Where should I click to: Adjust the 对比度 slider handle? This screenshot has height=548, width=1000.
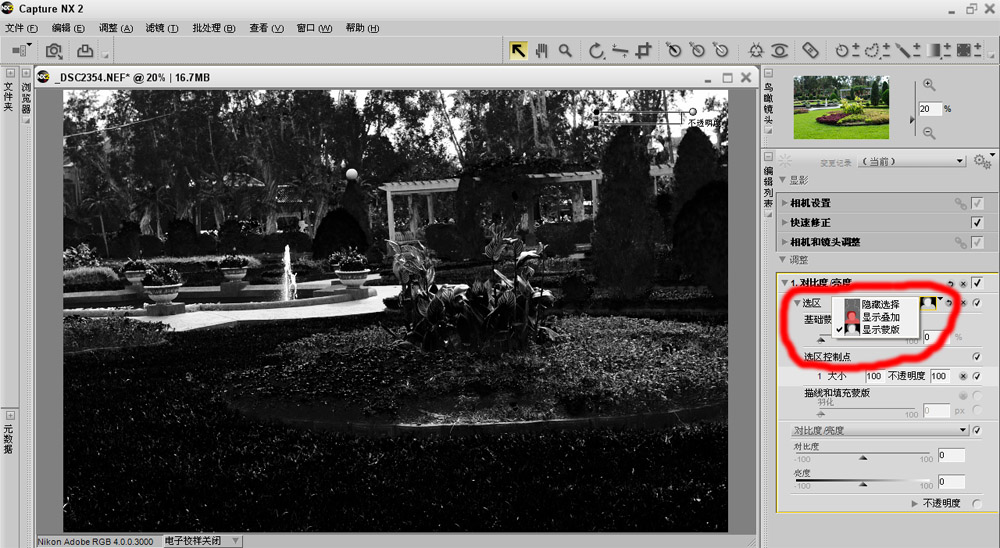point(863,457)
